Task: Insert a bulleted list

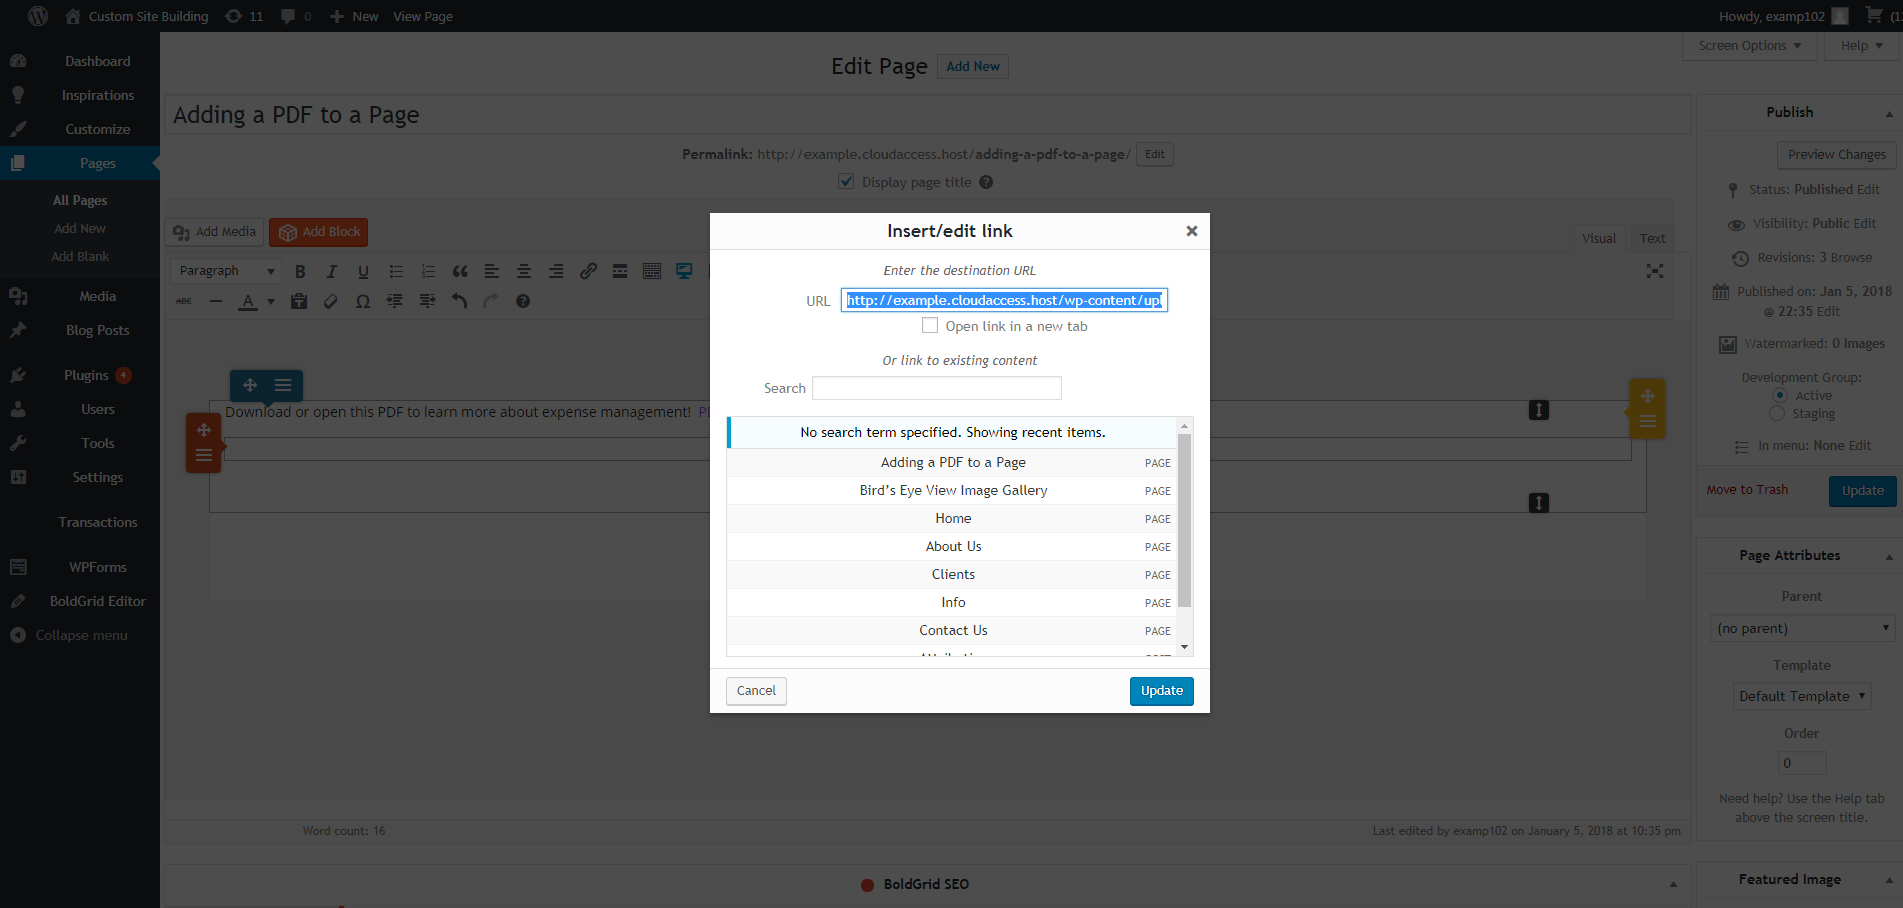Action: (x=396, y=271)
